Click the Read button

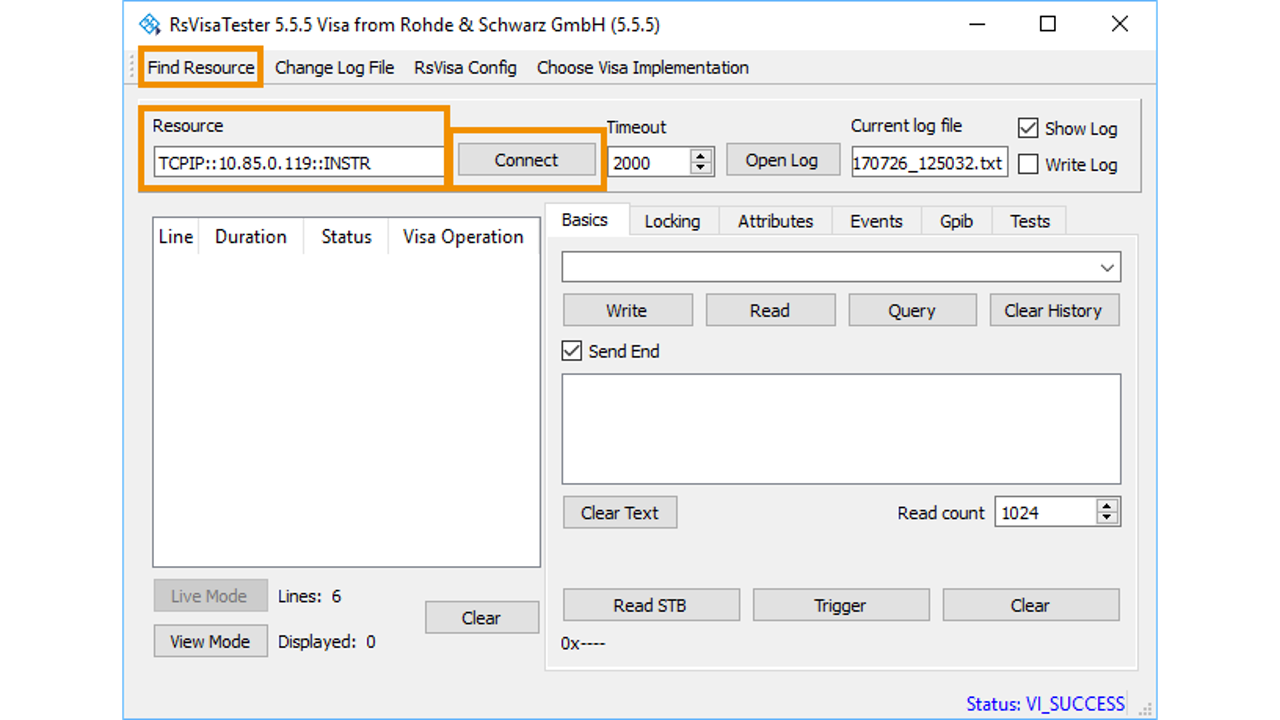[x=770, y=310]
